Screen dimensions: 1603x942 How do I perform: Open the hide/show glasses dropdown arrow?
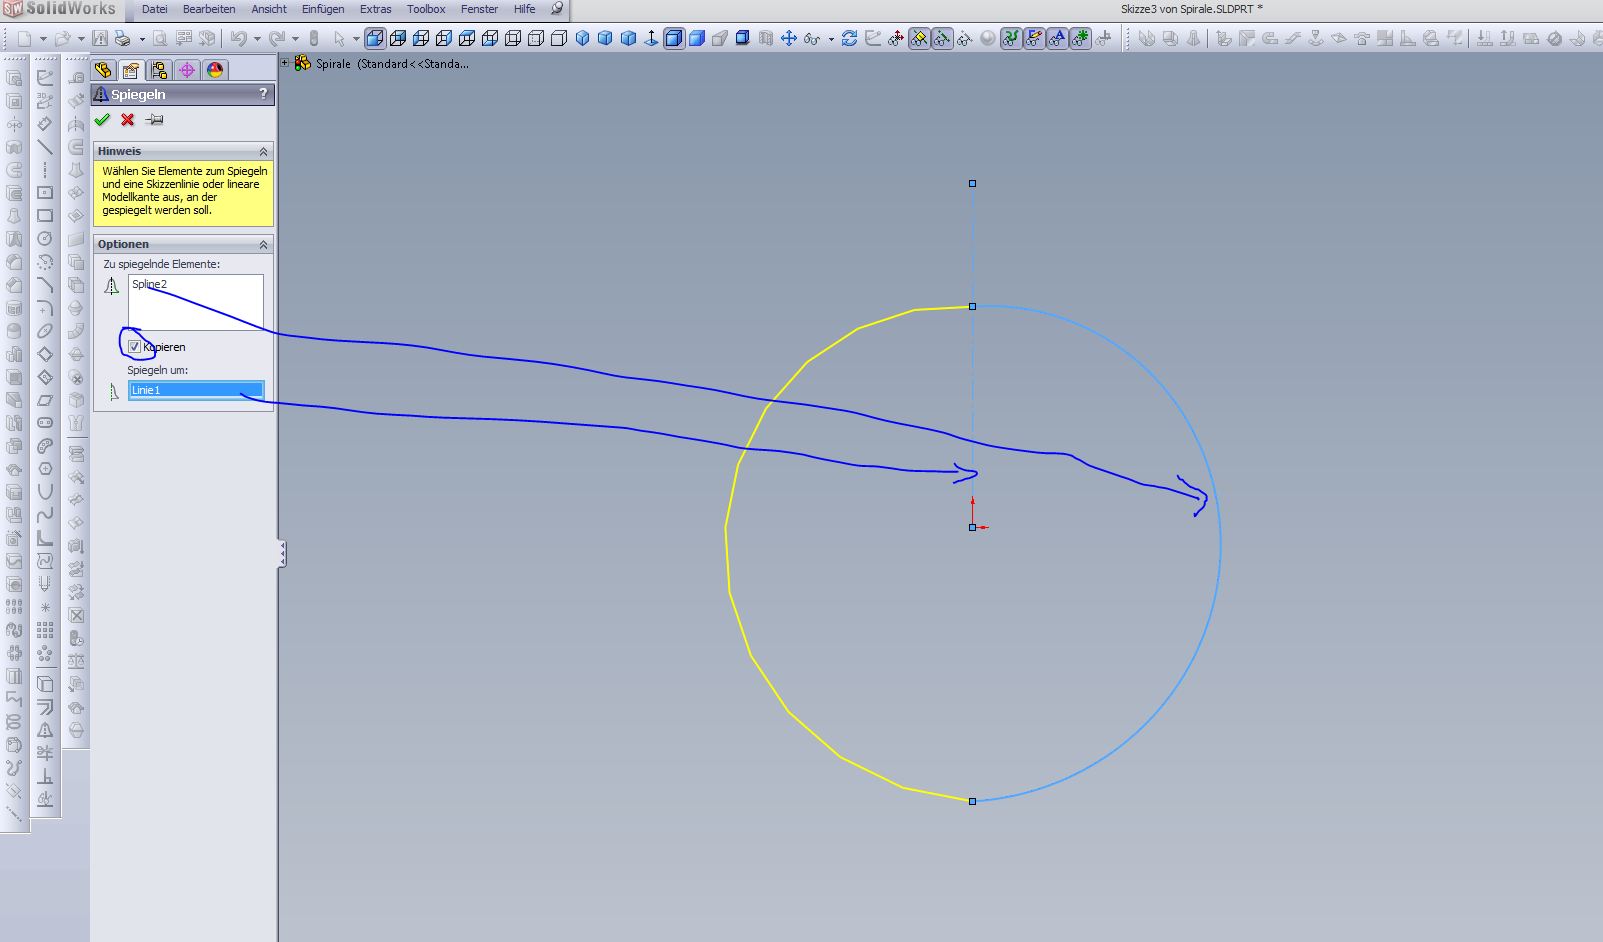coord(830,39)
